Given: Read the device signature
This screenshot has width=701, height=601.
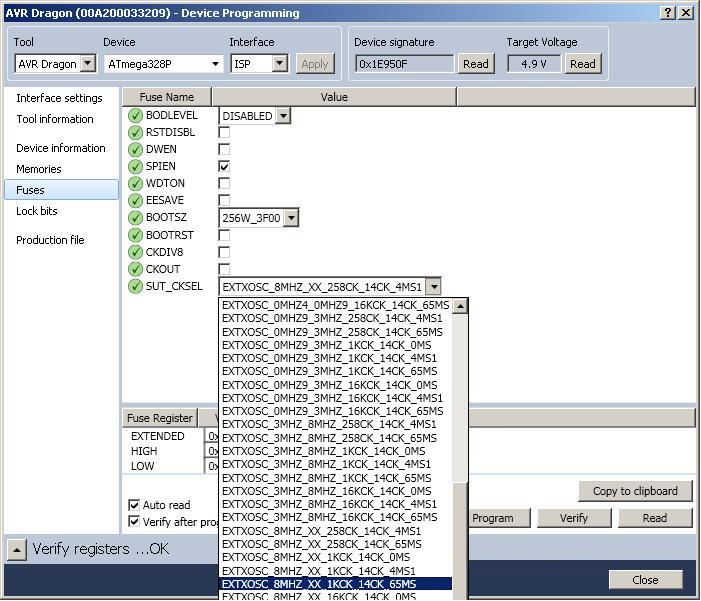Looking at the screenshot, I should 476,64.
